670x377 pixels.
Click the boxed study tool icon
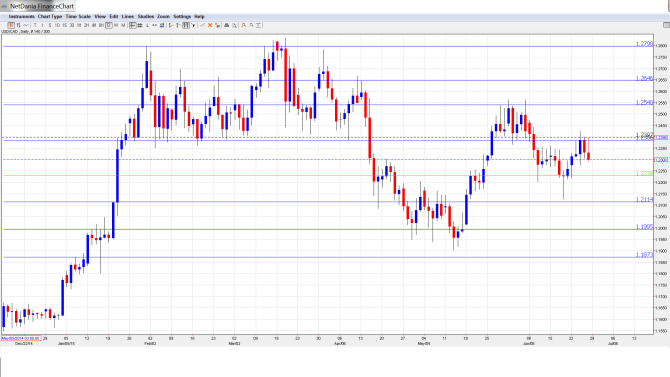[186, 26]
